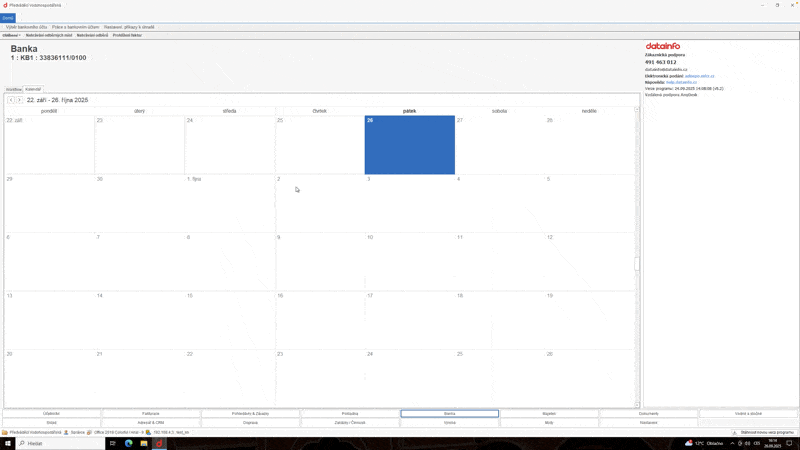Open the Účetnictví module button
Image resolution: width=800 pixels, height=450 pixels.
pos(51,413)
